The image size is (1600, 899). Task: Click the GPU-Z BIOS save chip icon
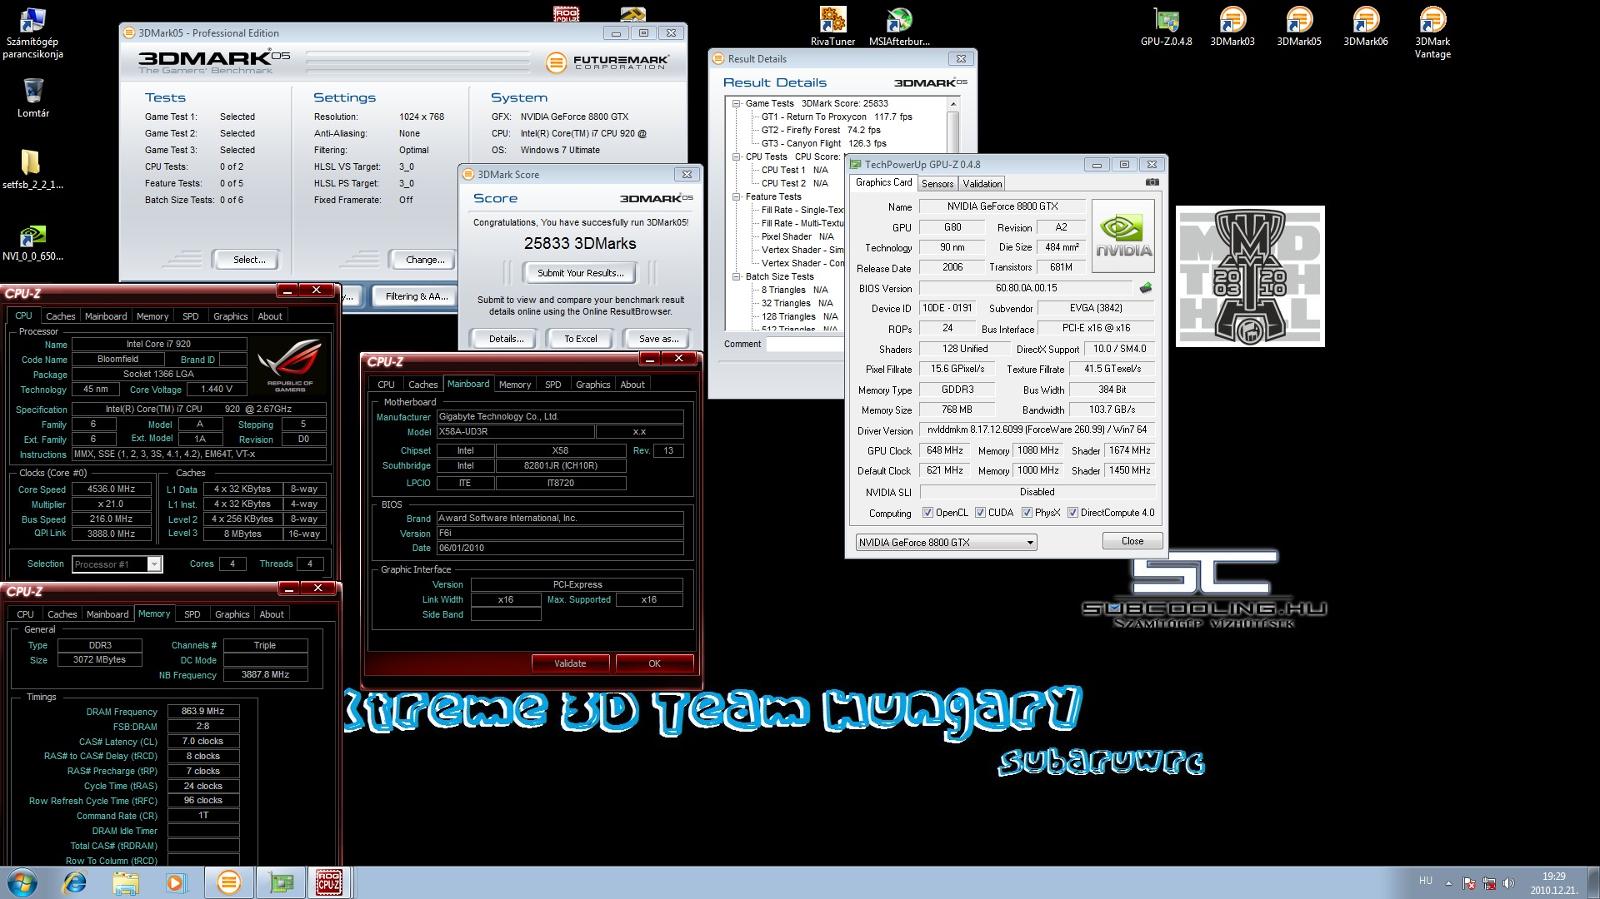pos(1145,288)
